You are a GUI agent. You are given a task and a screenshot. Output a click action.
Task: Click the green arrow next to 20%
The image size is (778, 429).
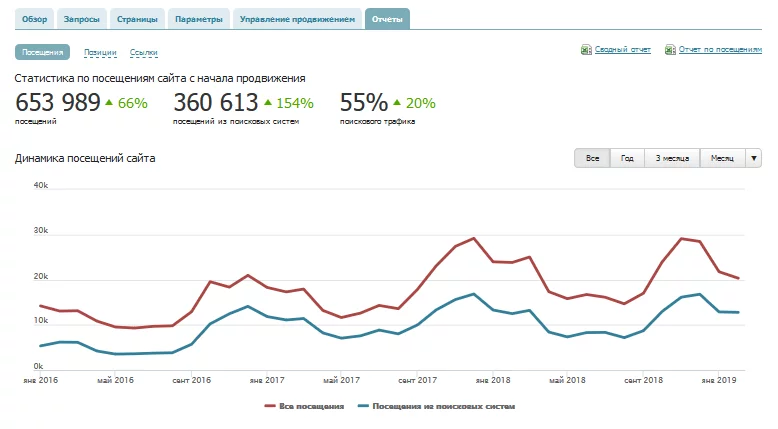397,102
